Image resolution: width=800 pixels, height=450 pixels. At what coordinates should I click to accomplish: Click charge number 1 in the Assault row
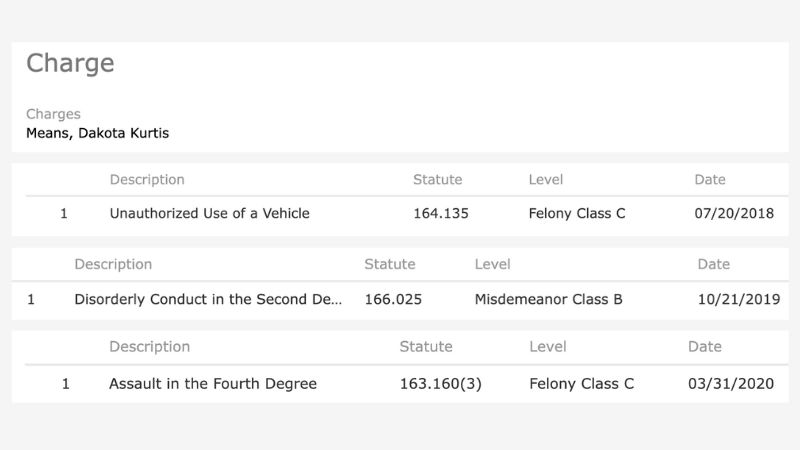pyautogui.click(x=65, y=383)
